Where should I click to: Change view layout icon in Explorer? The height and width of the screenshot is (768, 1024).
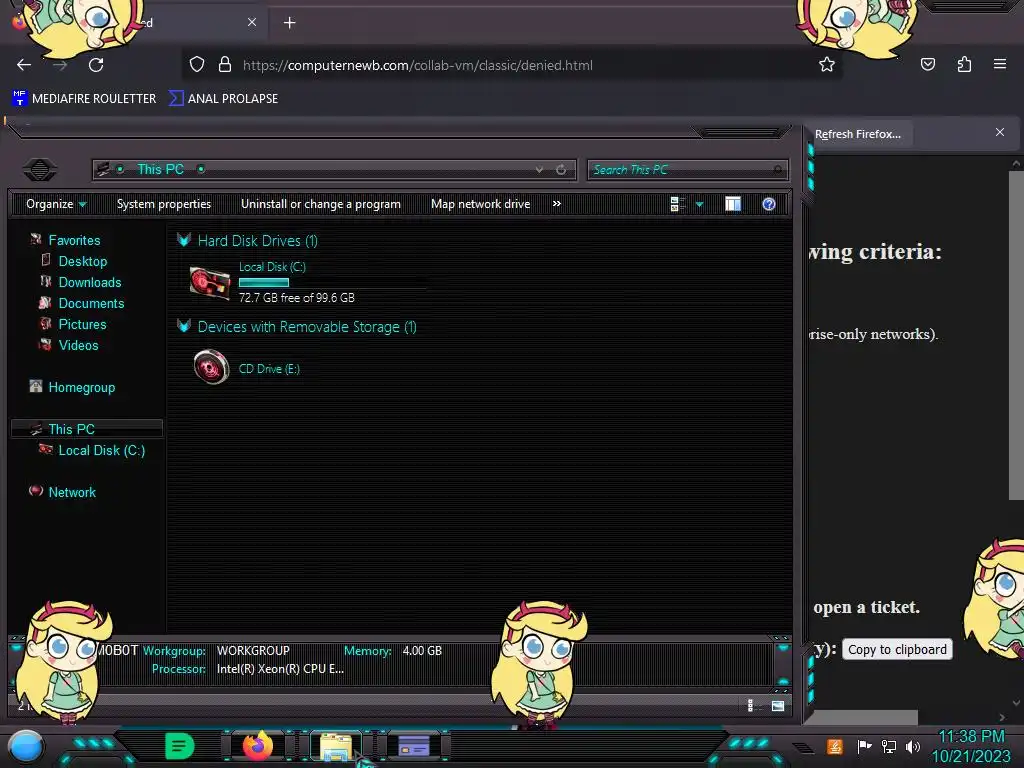[x=677, y=204]
